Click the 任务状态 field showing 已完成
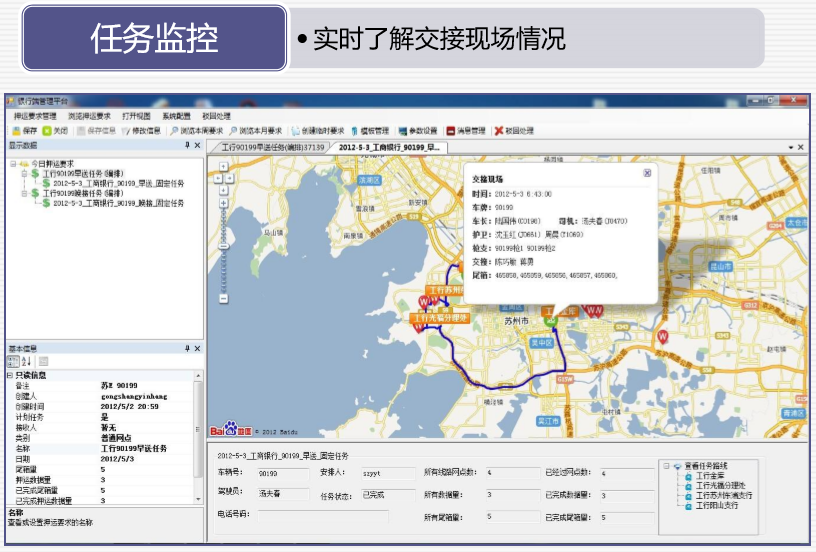The image size is (816, 552). [x=388, y=495]
